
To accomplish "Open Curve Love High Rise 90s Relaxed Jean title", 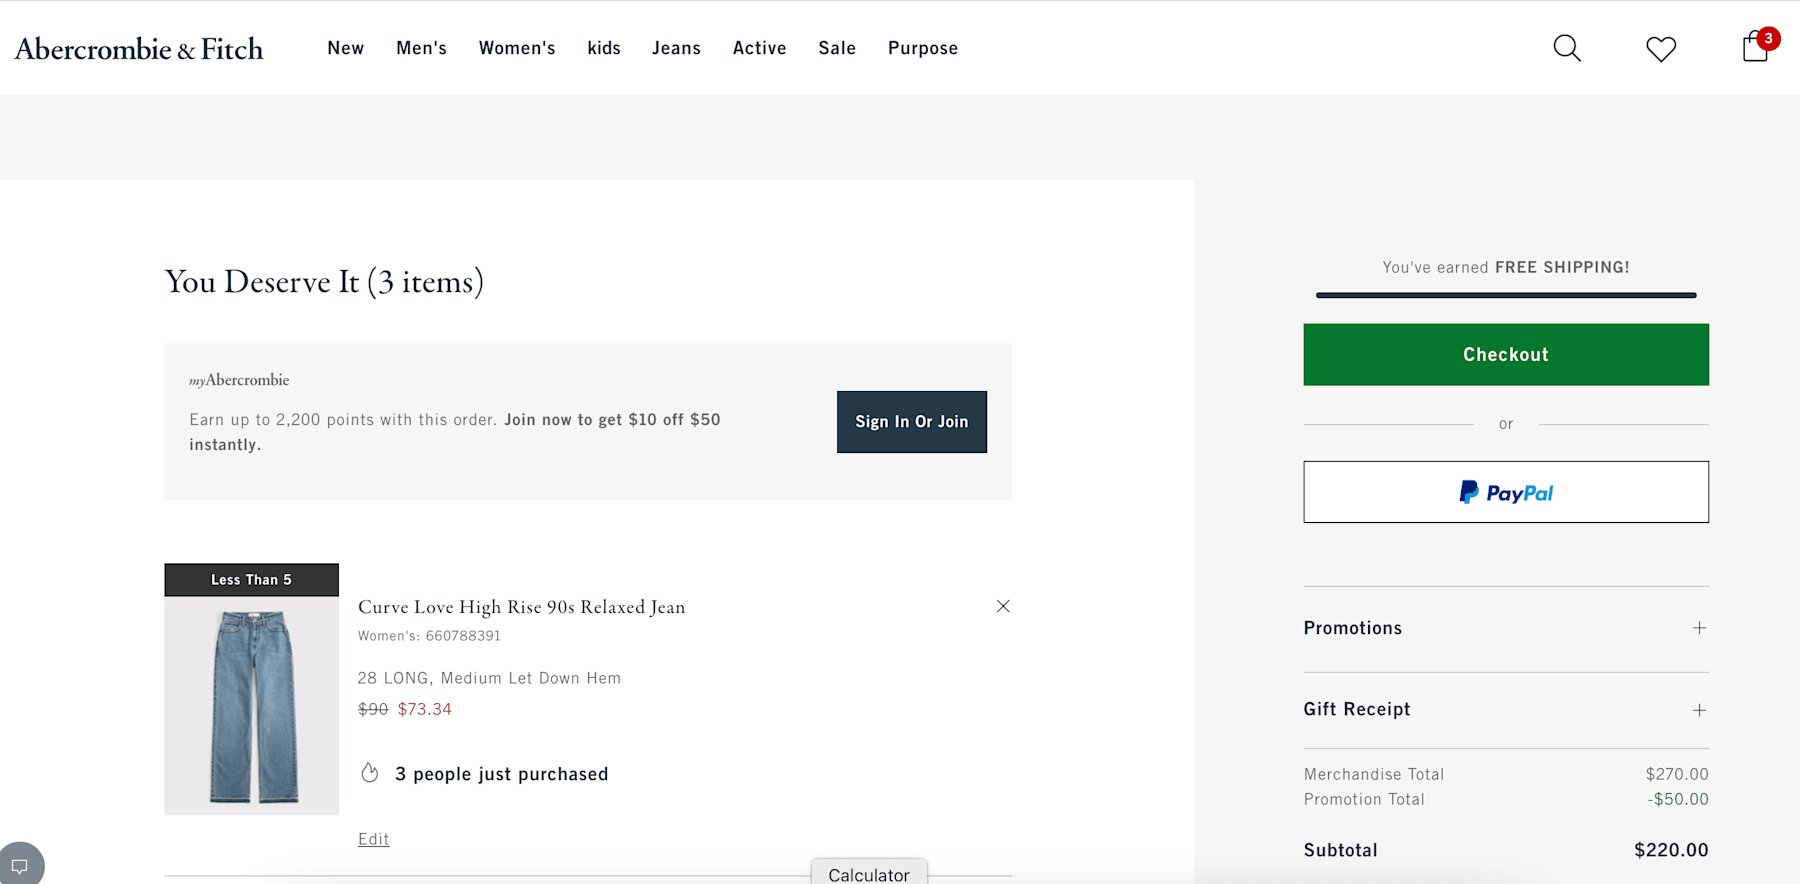I will pyautogui.click(x=522, y=607).
